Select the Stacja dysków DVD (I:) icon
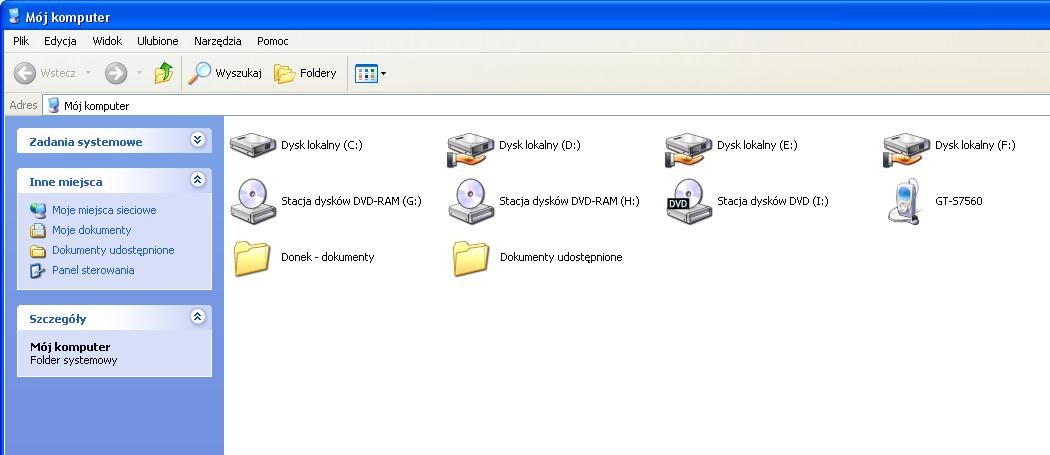1050x455 pixels. [x=688, y=201]
